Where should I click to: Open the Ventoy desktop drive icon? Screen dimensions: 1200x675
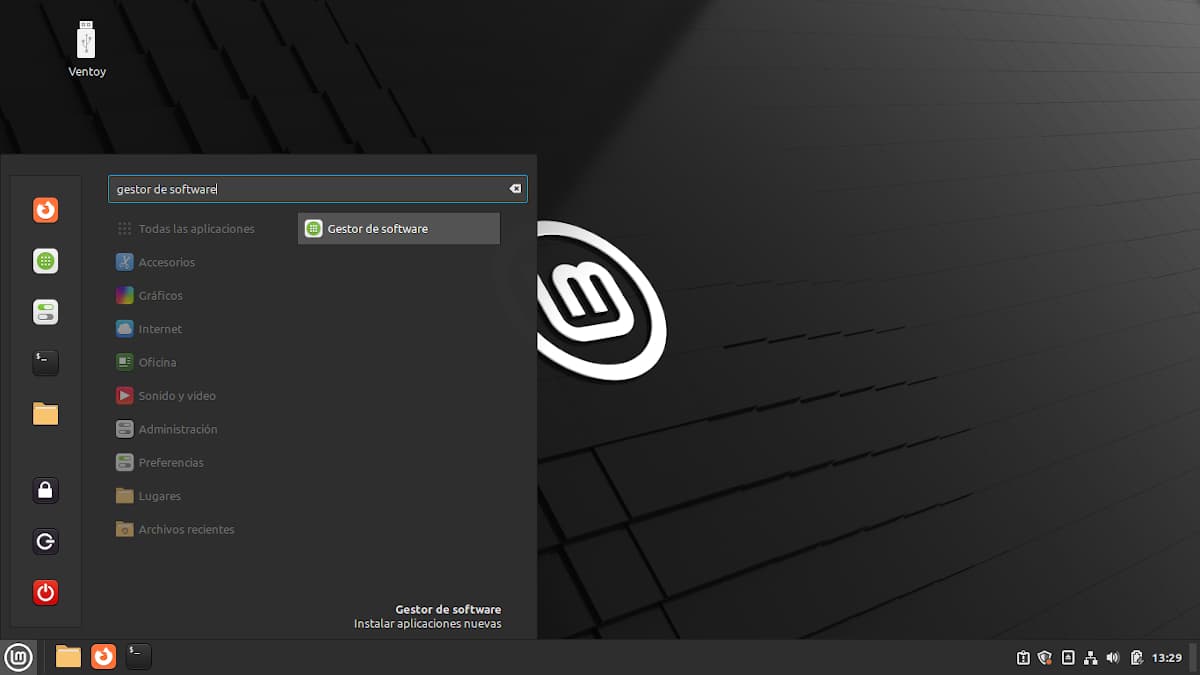(87, 42)
